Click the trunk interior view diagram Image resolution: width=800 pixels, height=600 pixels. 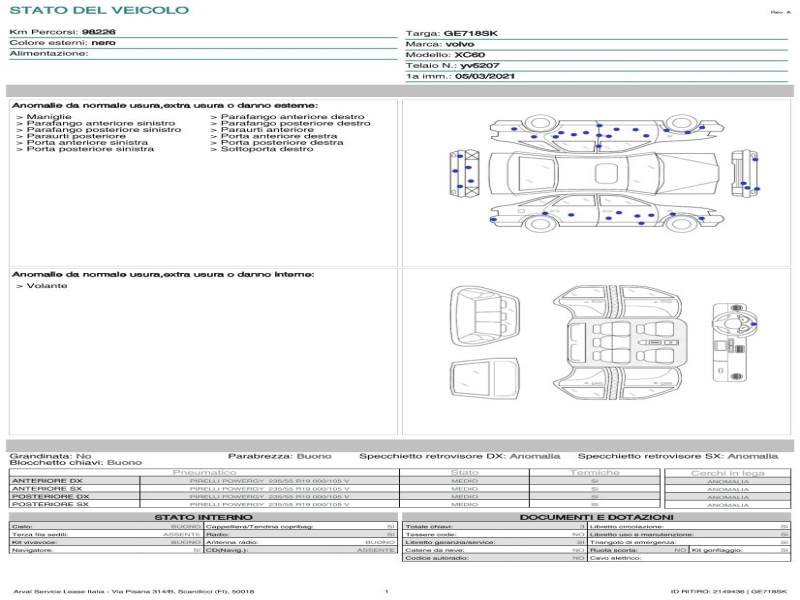pyautogui.click(x=484, y=318)
